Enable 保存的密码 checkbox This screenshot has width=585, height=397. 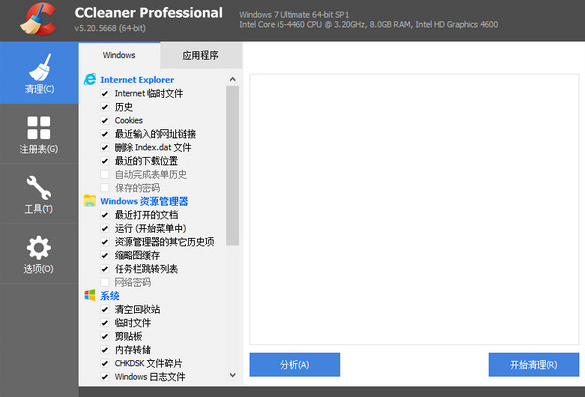[105, 188]
